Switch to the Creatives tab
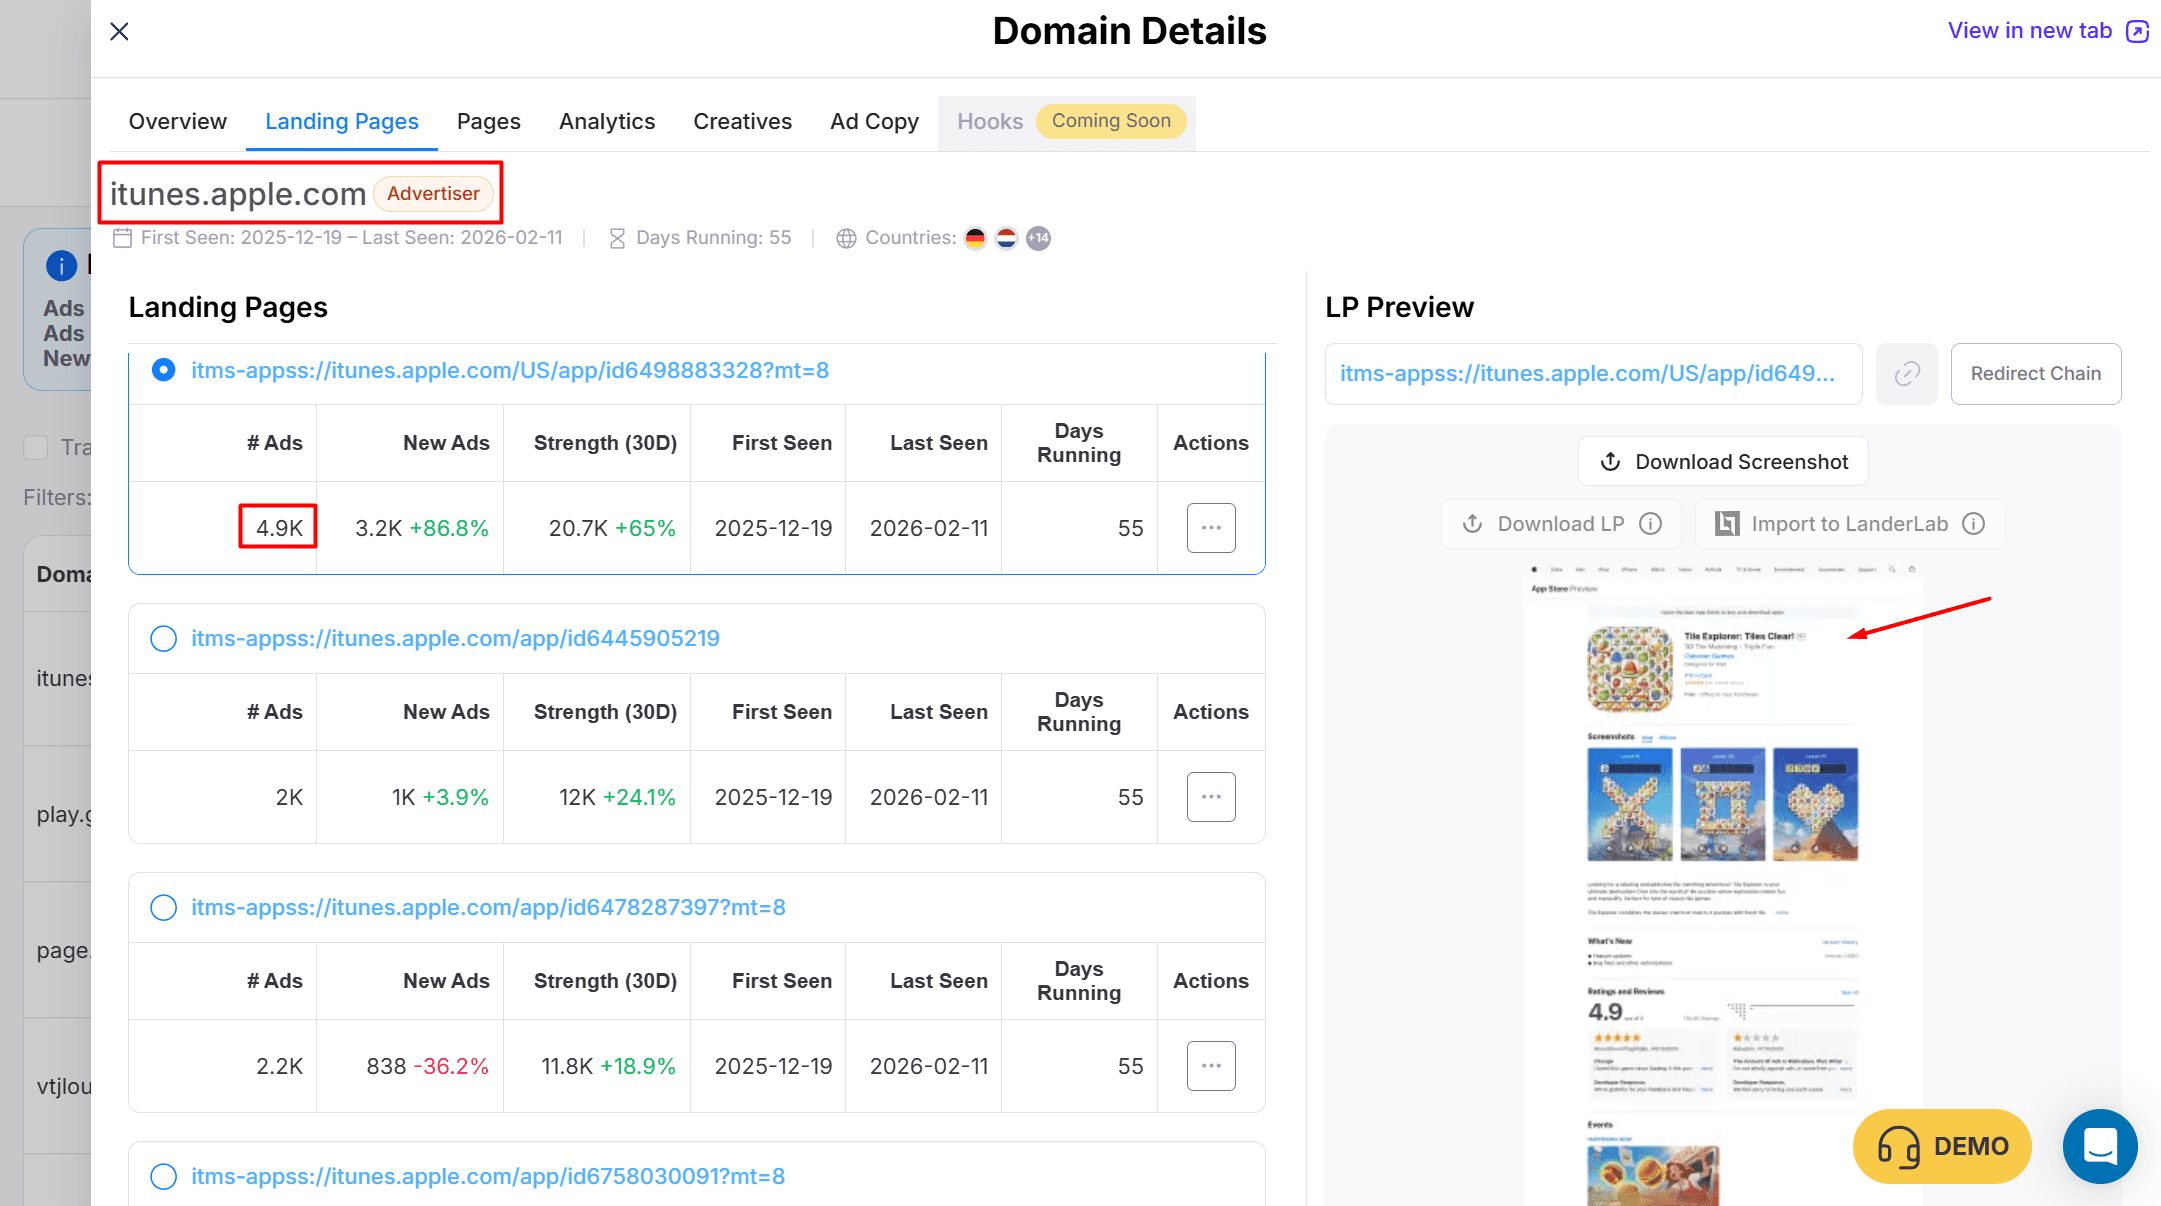The image size is (2161, 1206). point(742,122)
